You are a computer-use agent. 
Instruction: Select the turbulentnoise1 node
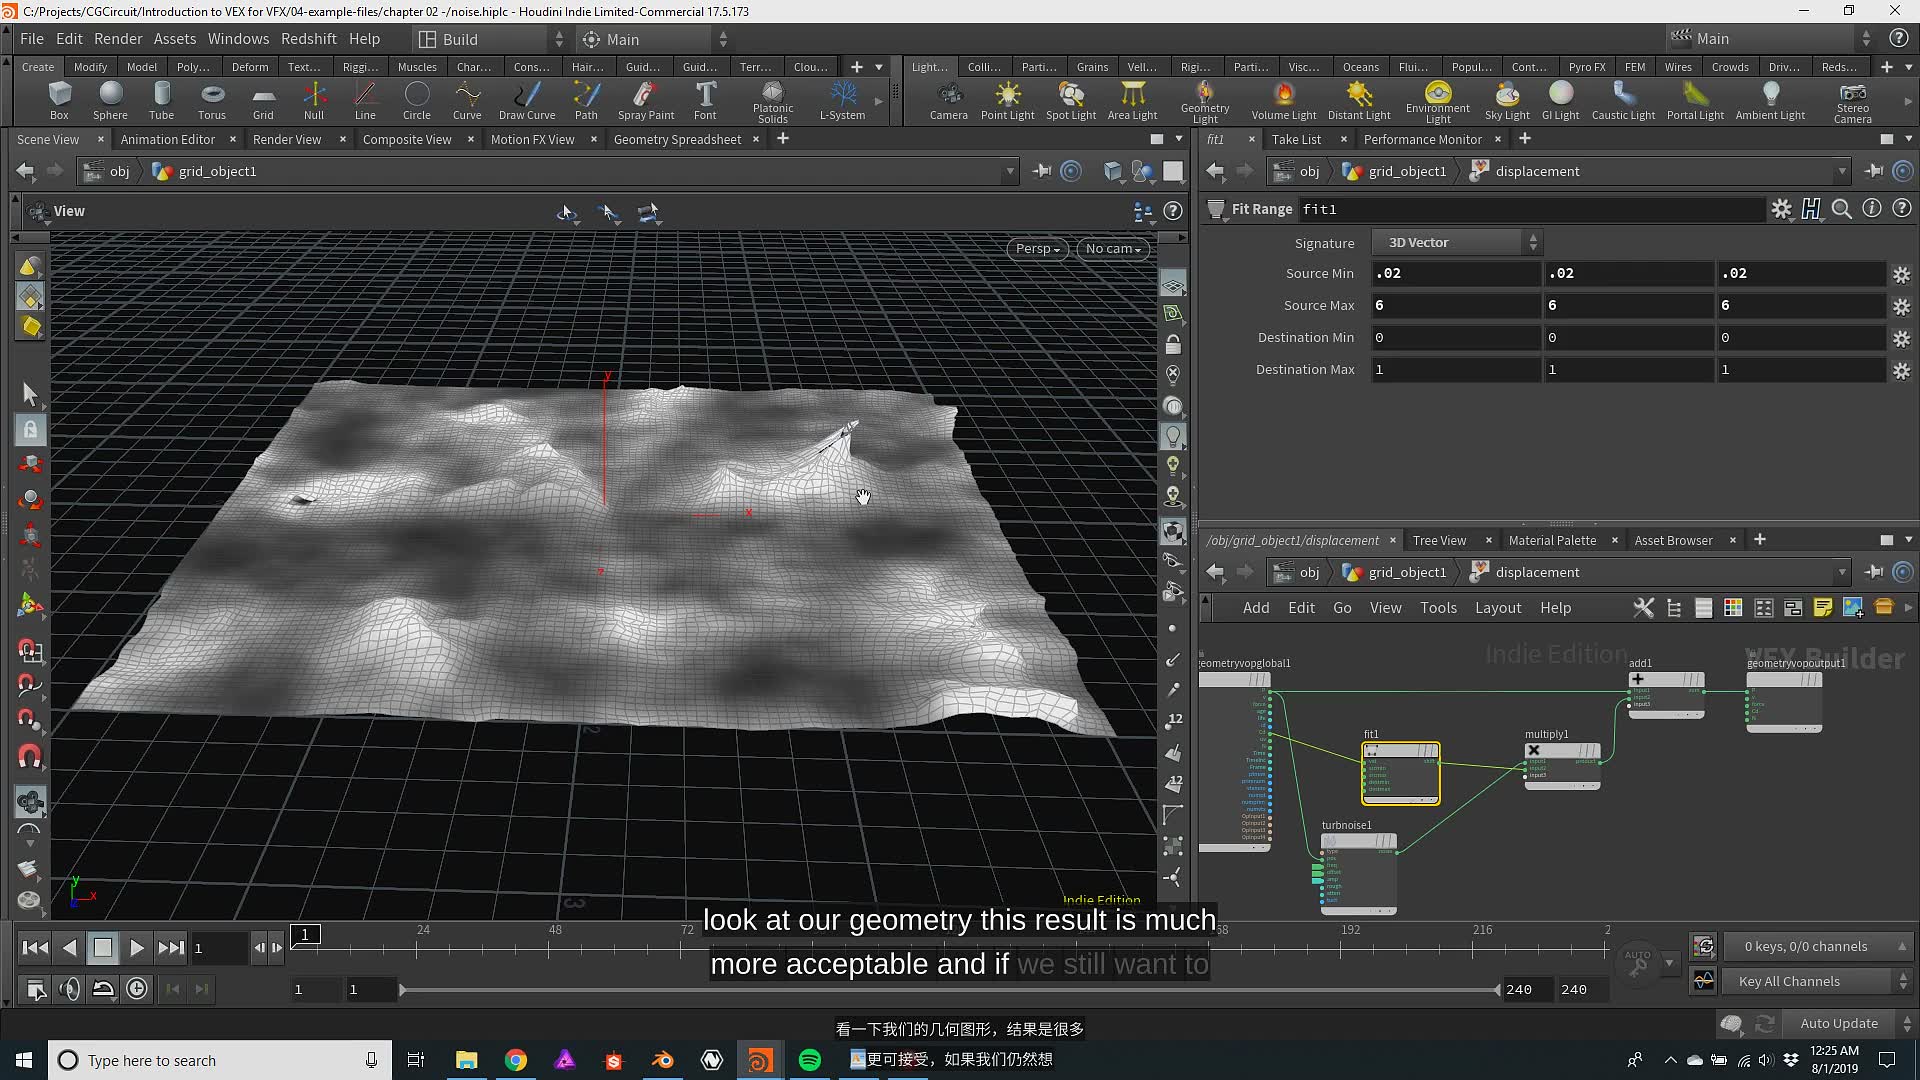pyautogui.click(x=1358, y=872)
